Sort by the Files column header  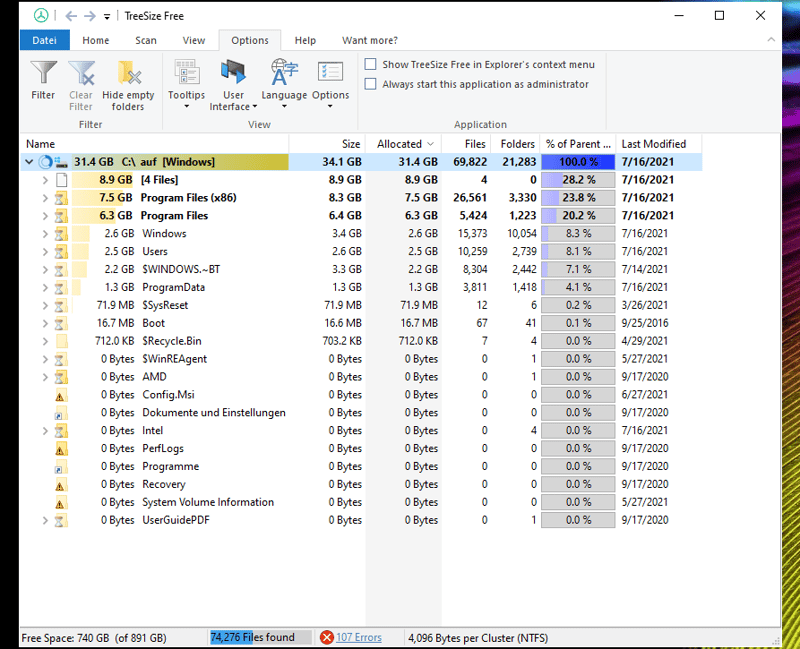(x=466, y=144)
